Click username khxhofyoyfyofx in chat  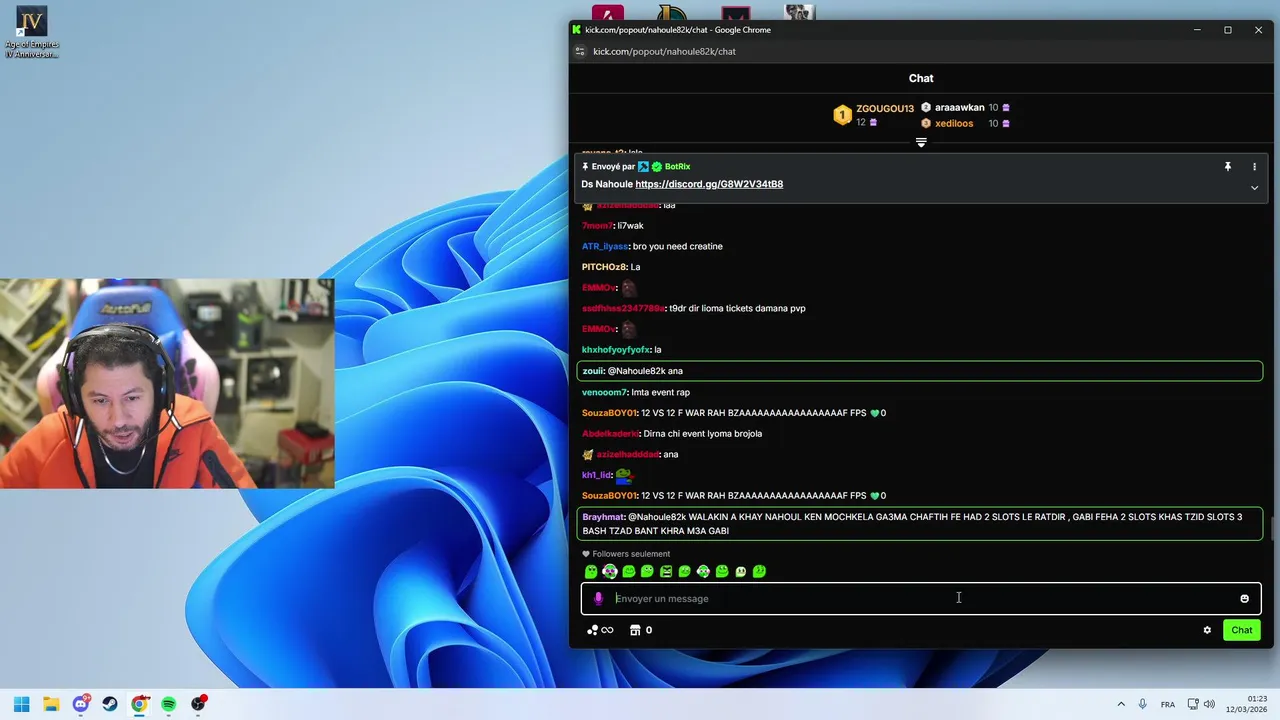point(616,350)
